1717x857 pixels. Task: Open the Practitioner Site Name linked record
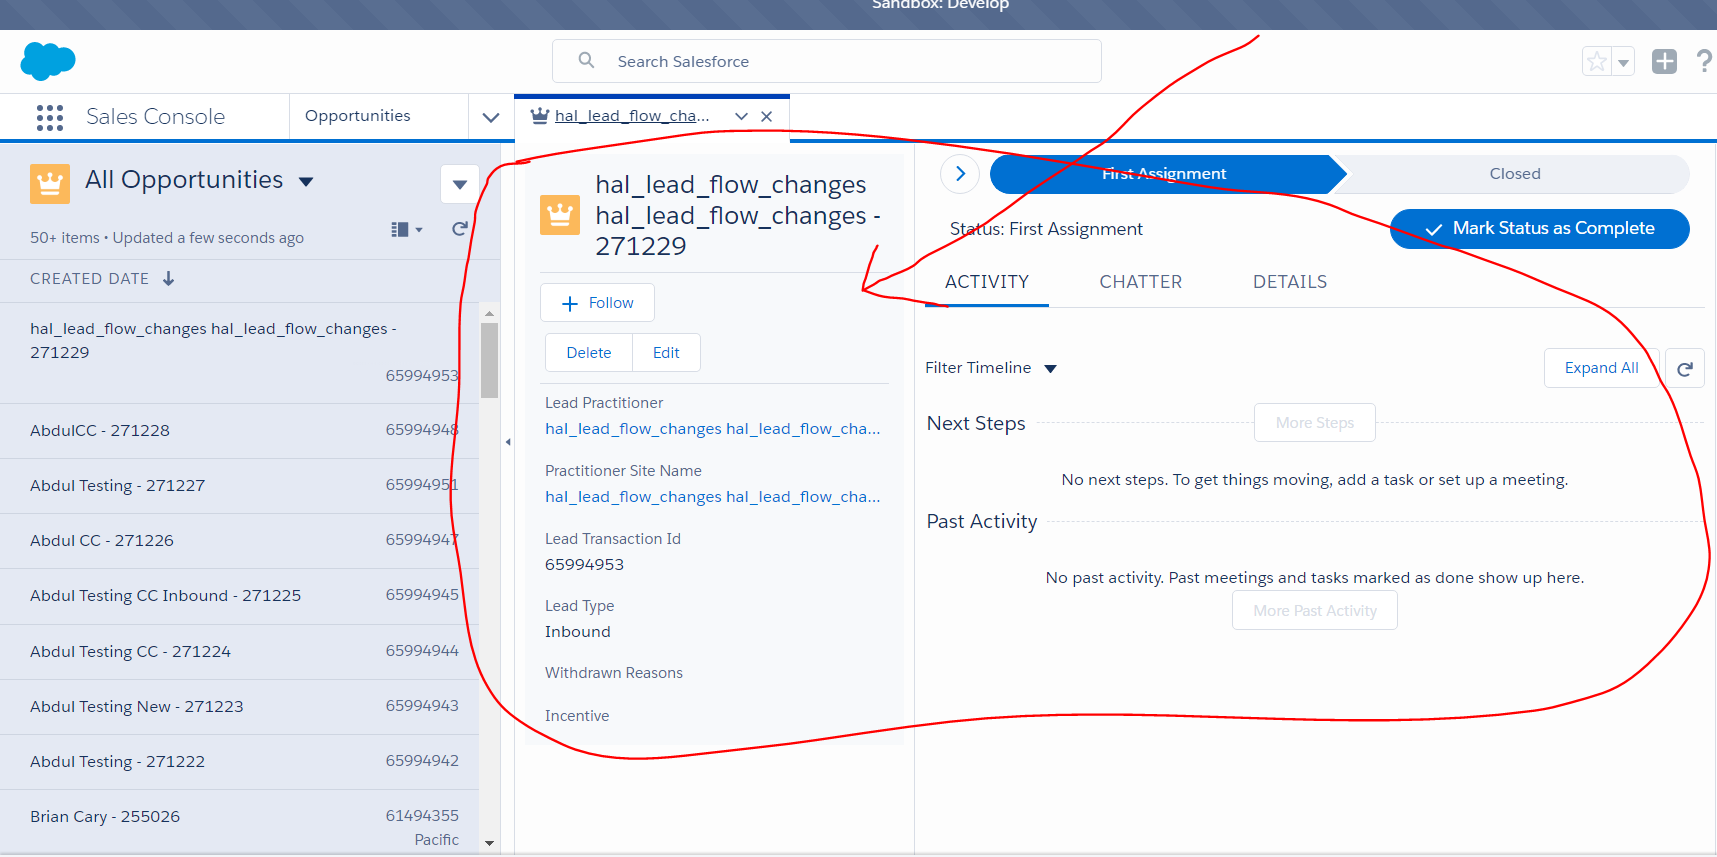point(713,497)
